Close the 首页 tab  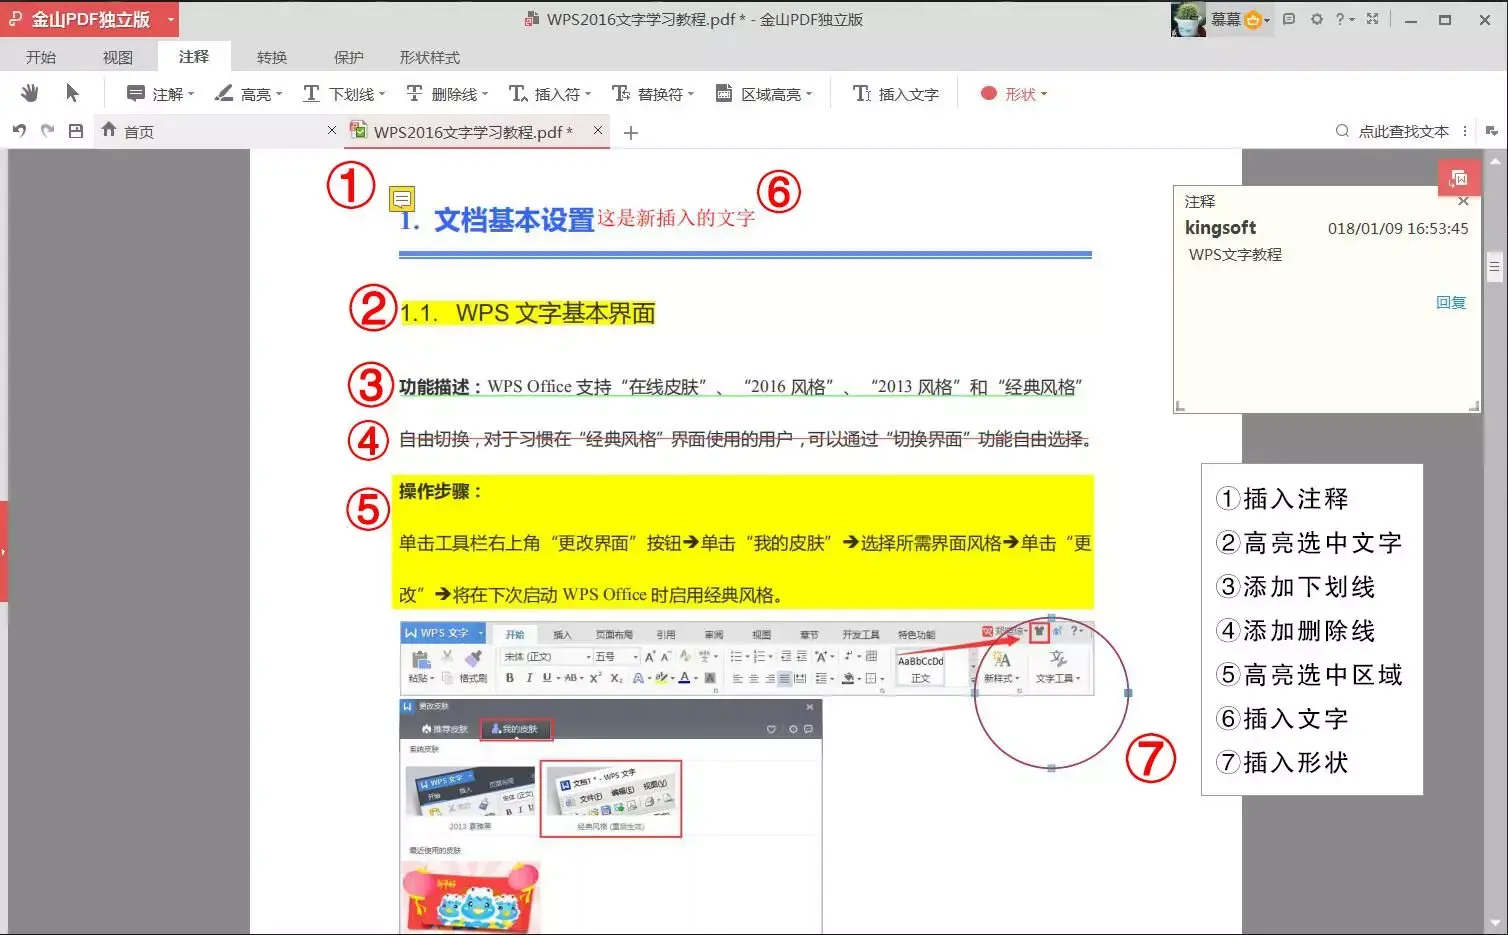point(332,130)
